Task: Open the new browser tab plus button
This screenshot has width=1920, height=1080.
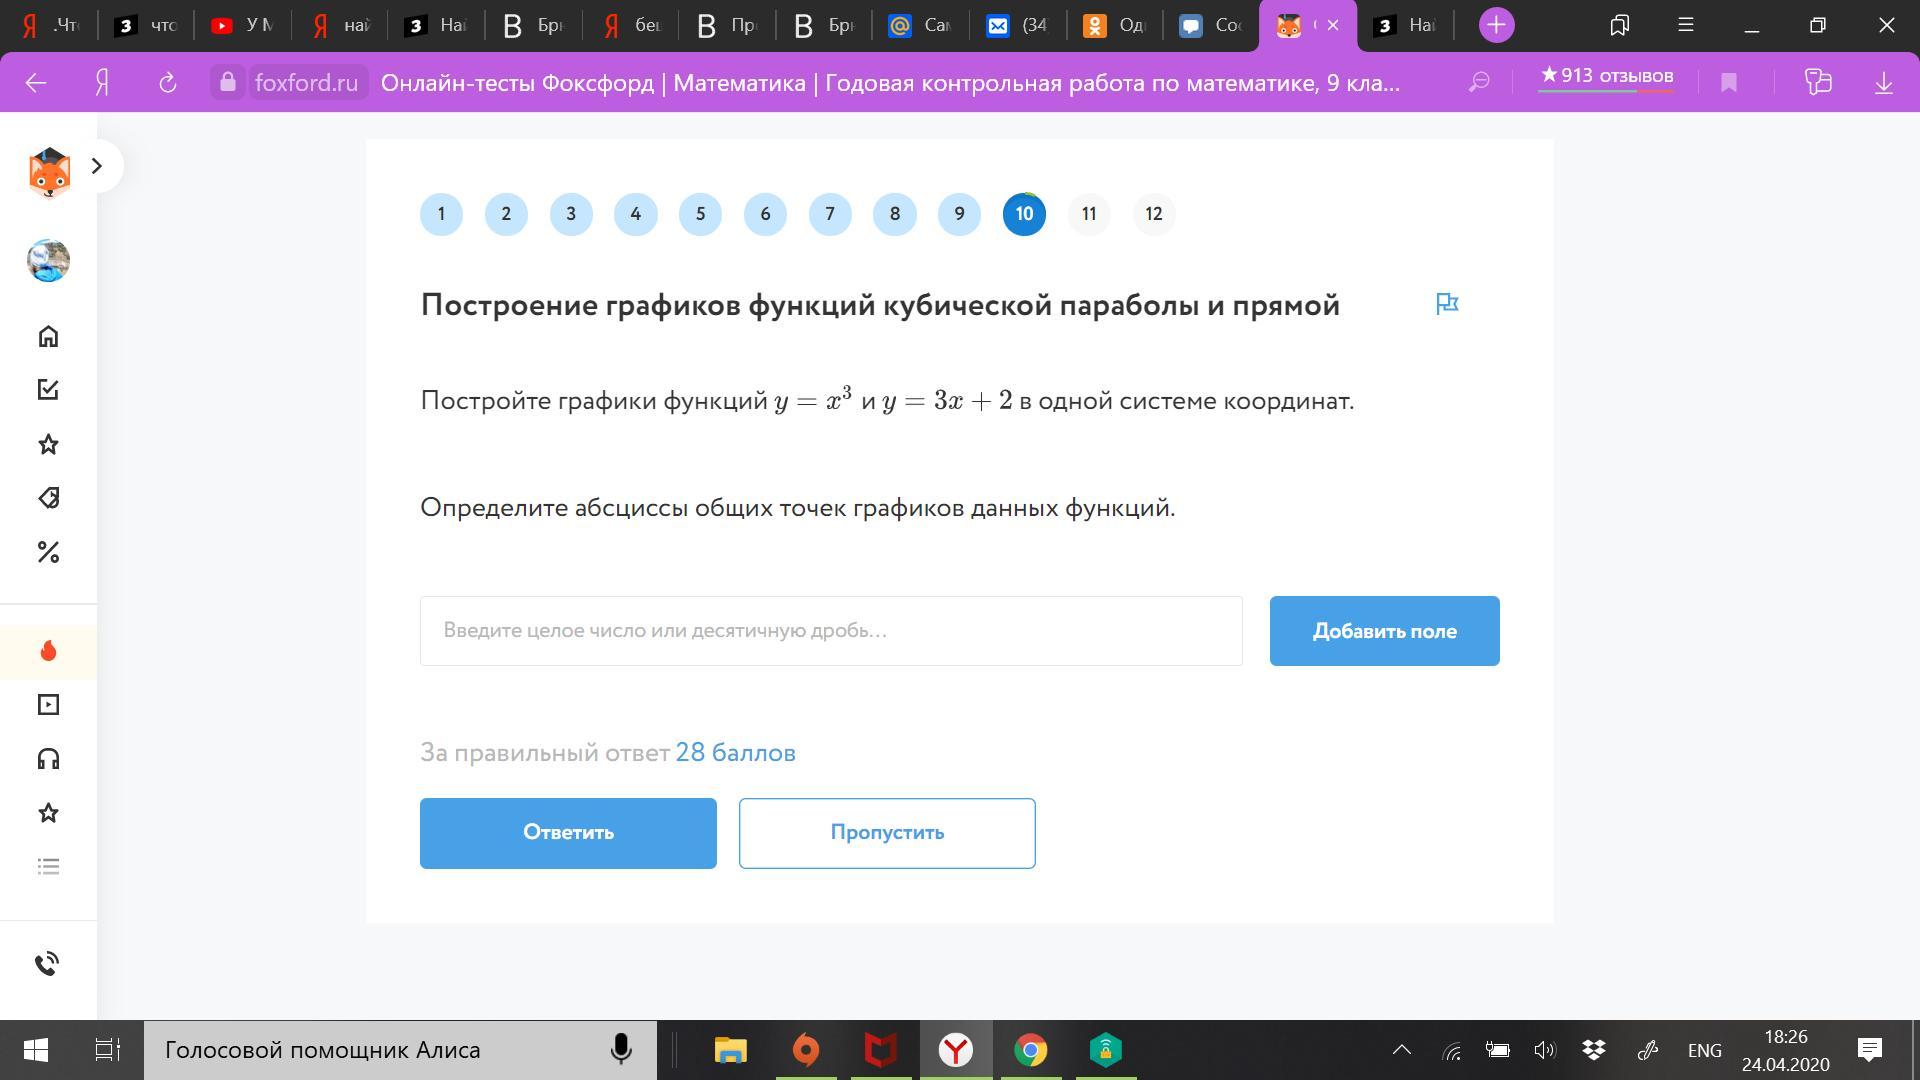Action: point(1496,26)
